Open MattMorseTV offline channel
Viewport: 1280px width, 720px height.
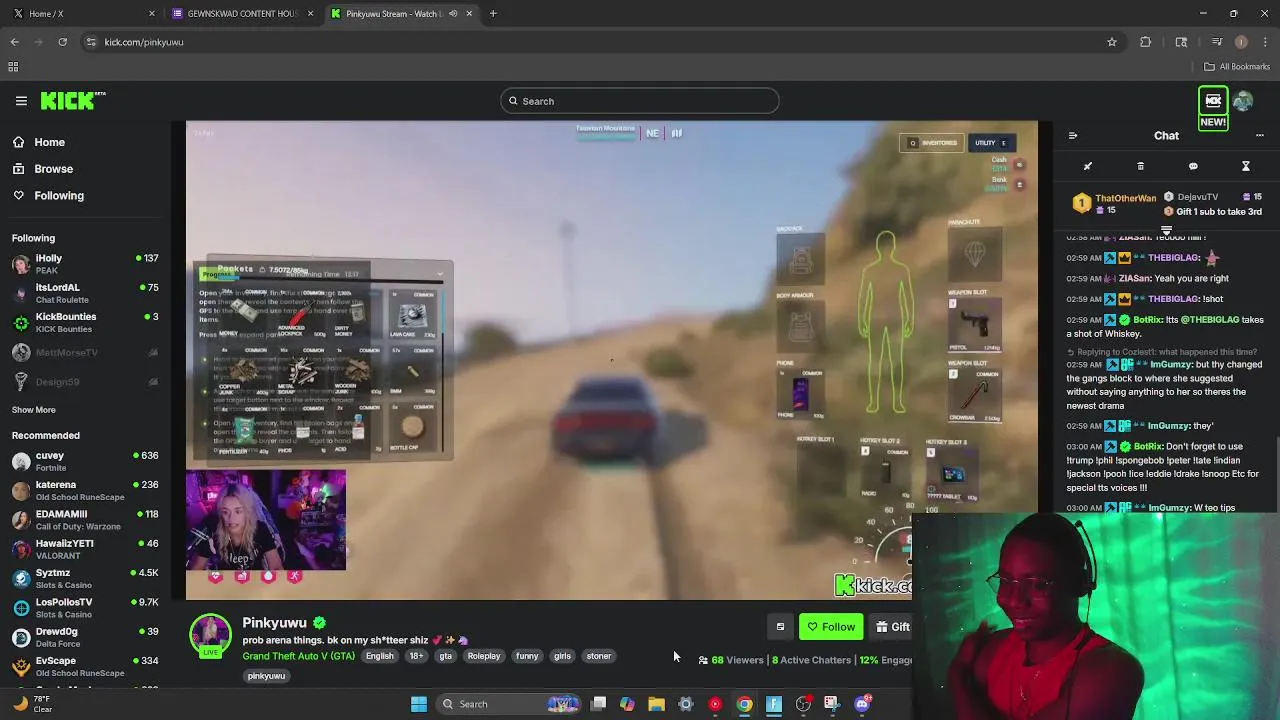point(85,353)
